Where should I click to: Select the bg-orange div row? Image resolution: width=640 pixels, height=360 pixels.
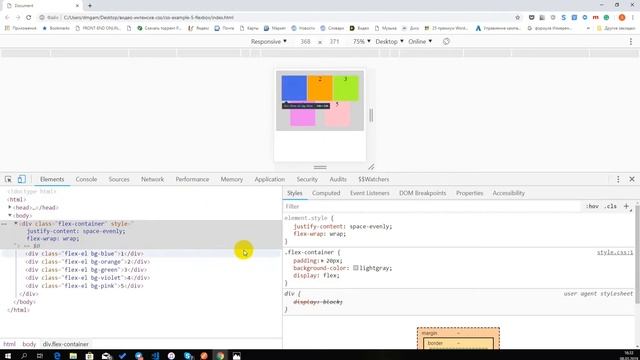click(x=141, y=262)
